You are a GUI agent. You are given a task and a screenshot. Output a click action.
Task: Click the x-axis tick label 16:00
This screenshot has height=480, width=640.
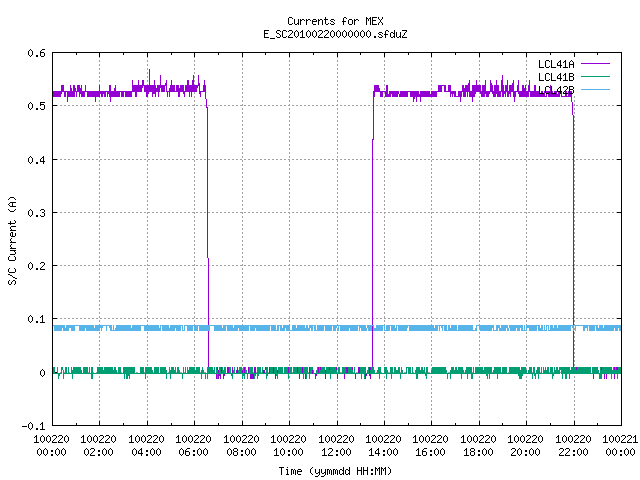[x=431, y=453]
